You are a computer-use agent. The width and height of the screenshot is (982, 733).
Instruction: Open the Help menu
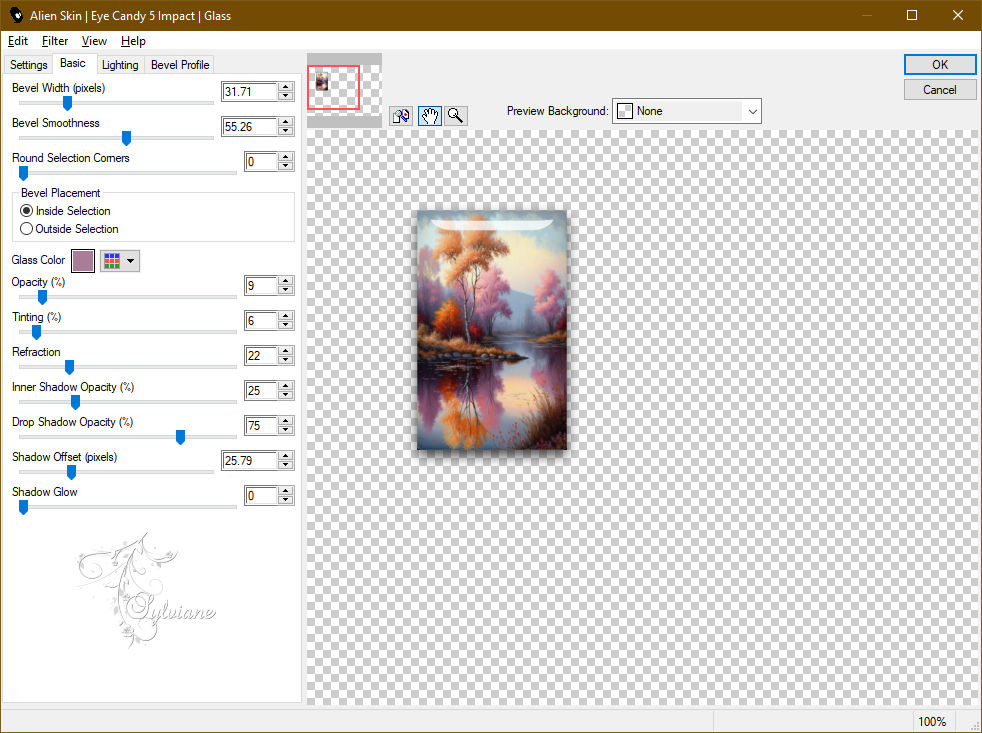coord(133,41)
